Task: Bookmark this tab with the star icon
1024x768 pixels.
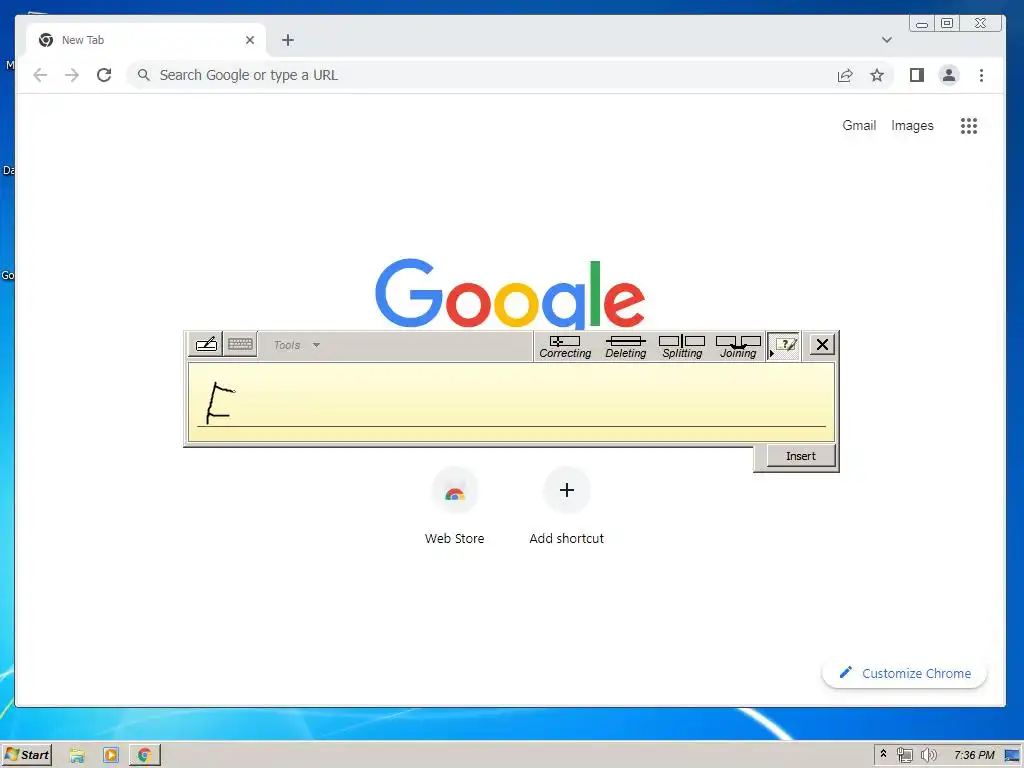Action: click(877, 75)
